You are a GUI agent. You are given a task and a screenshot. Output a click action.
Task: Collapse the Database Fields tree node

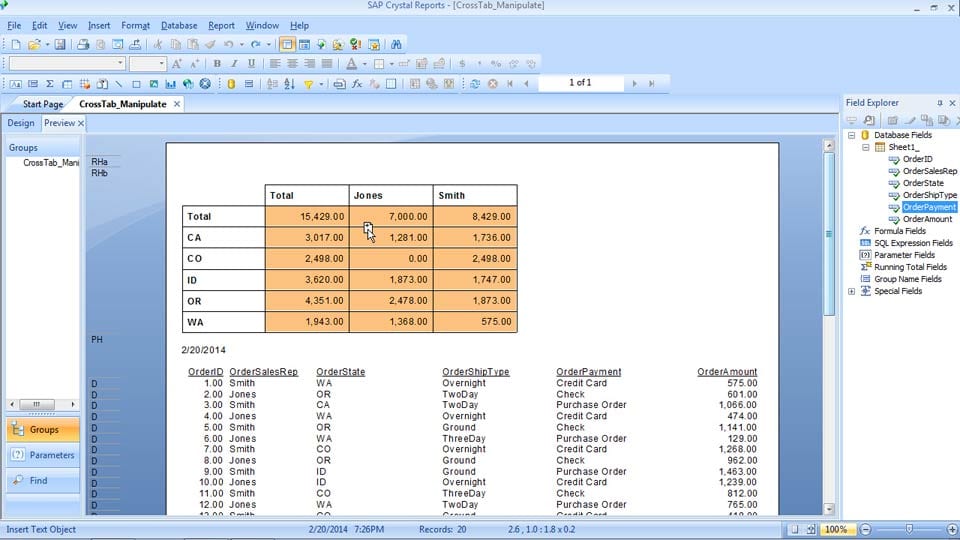852,135
